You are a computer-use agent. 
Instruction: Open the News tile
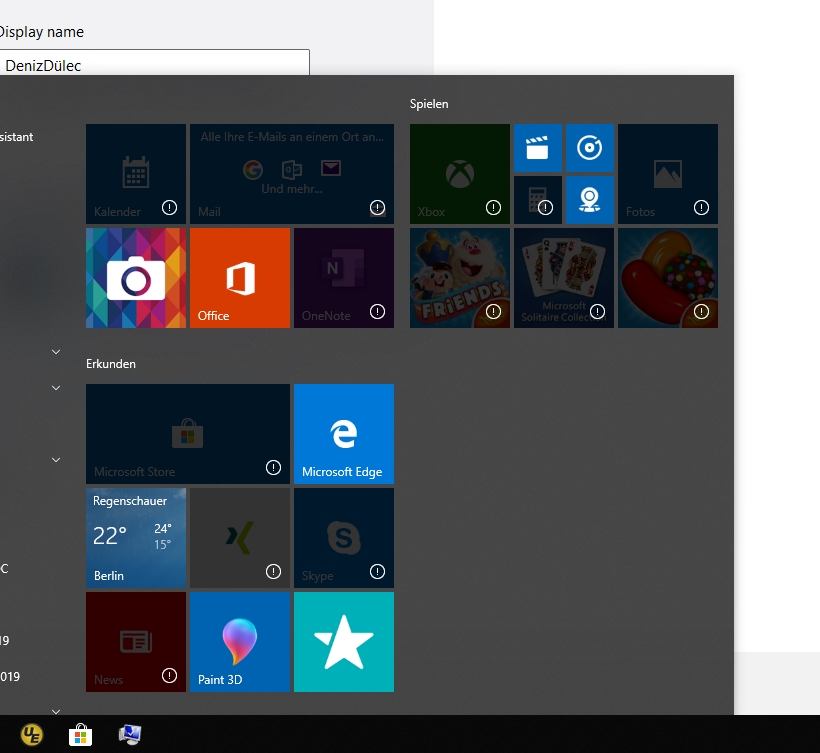pos(136,642)
